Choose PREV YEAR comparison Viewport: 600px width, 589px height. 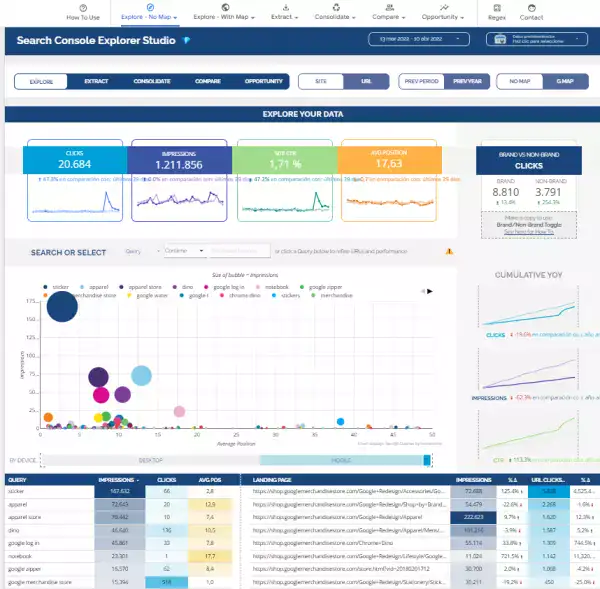tap(467, 81)
